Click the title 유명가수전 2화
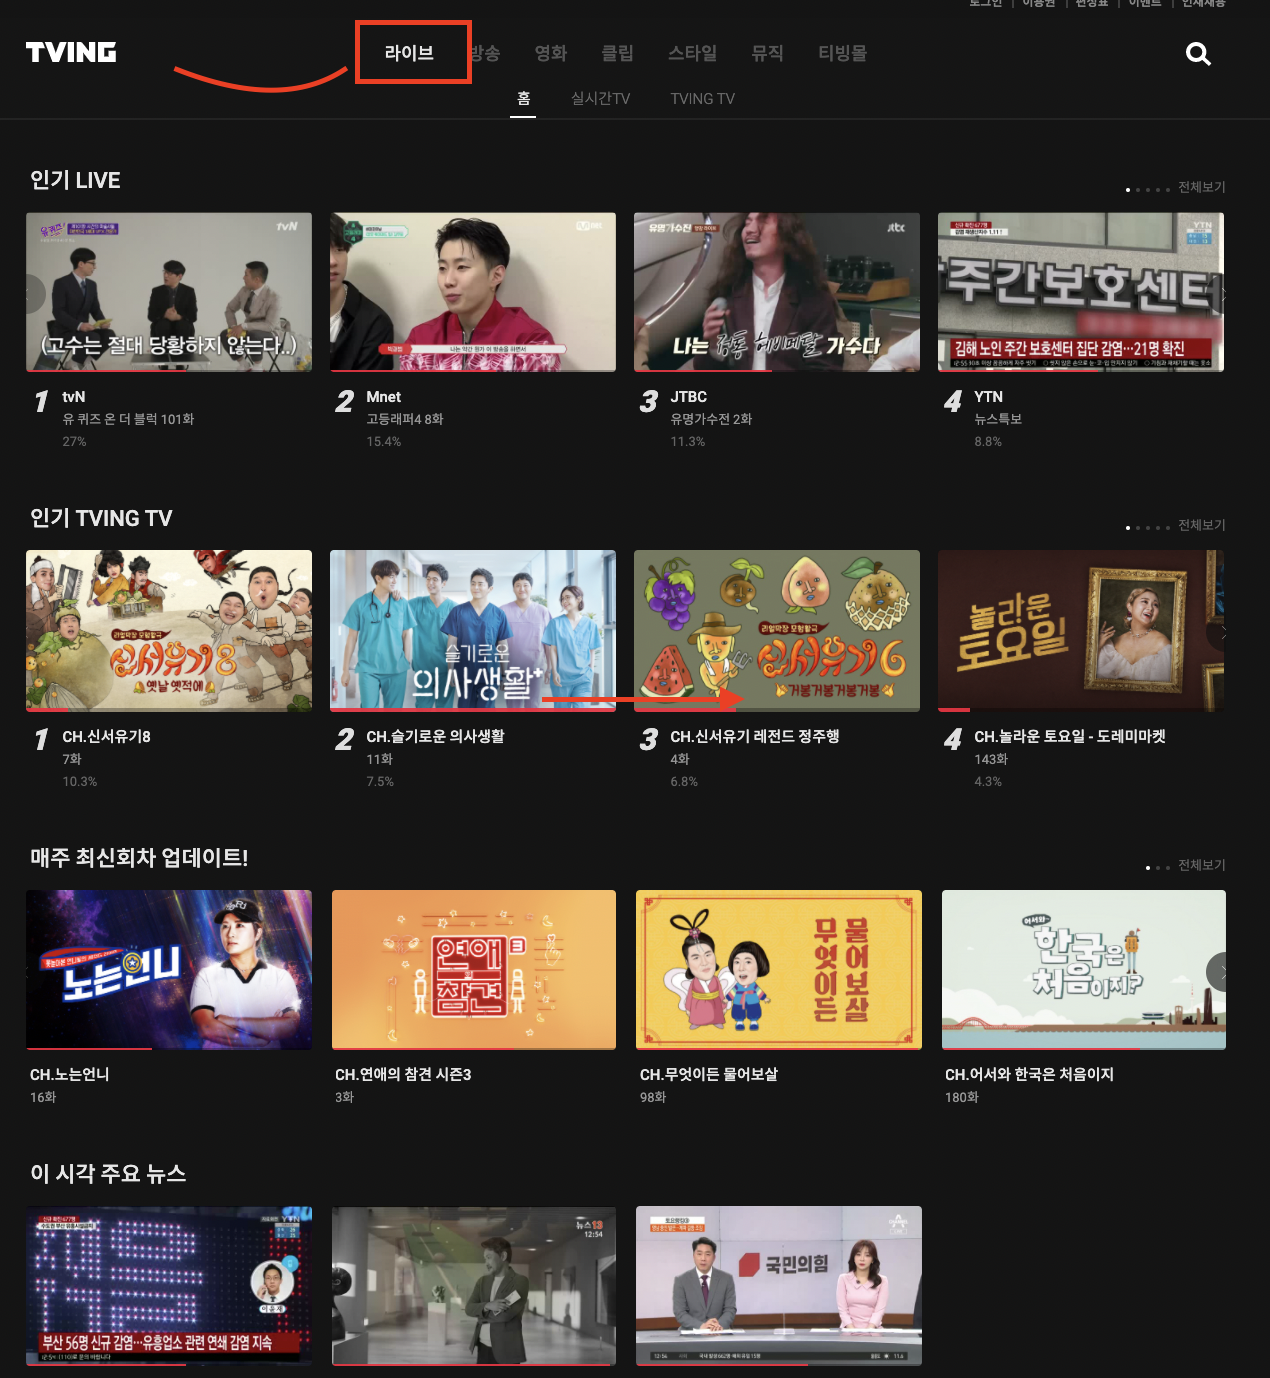The image size is (1270, 1378). click(x=711, y=419)
